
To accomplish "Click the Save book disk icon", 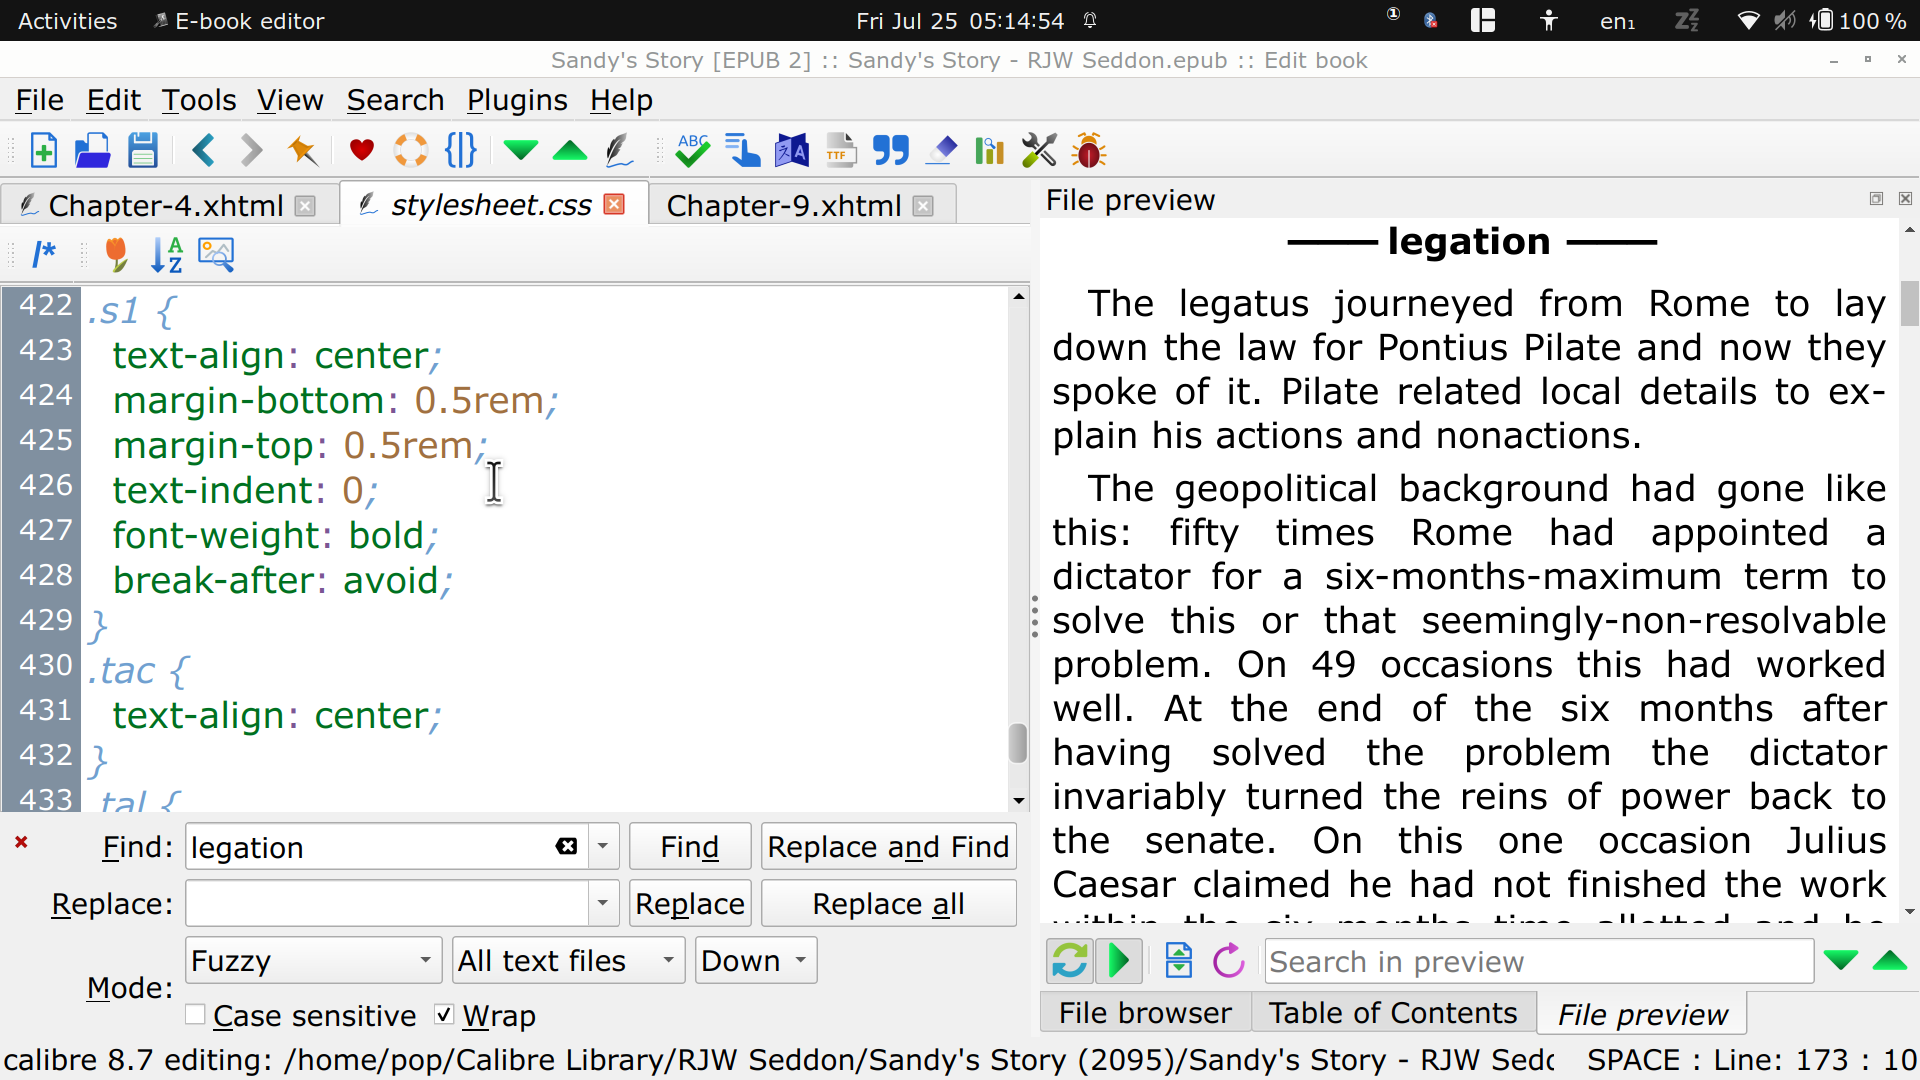I will 143,151.
